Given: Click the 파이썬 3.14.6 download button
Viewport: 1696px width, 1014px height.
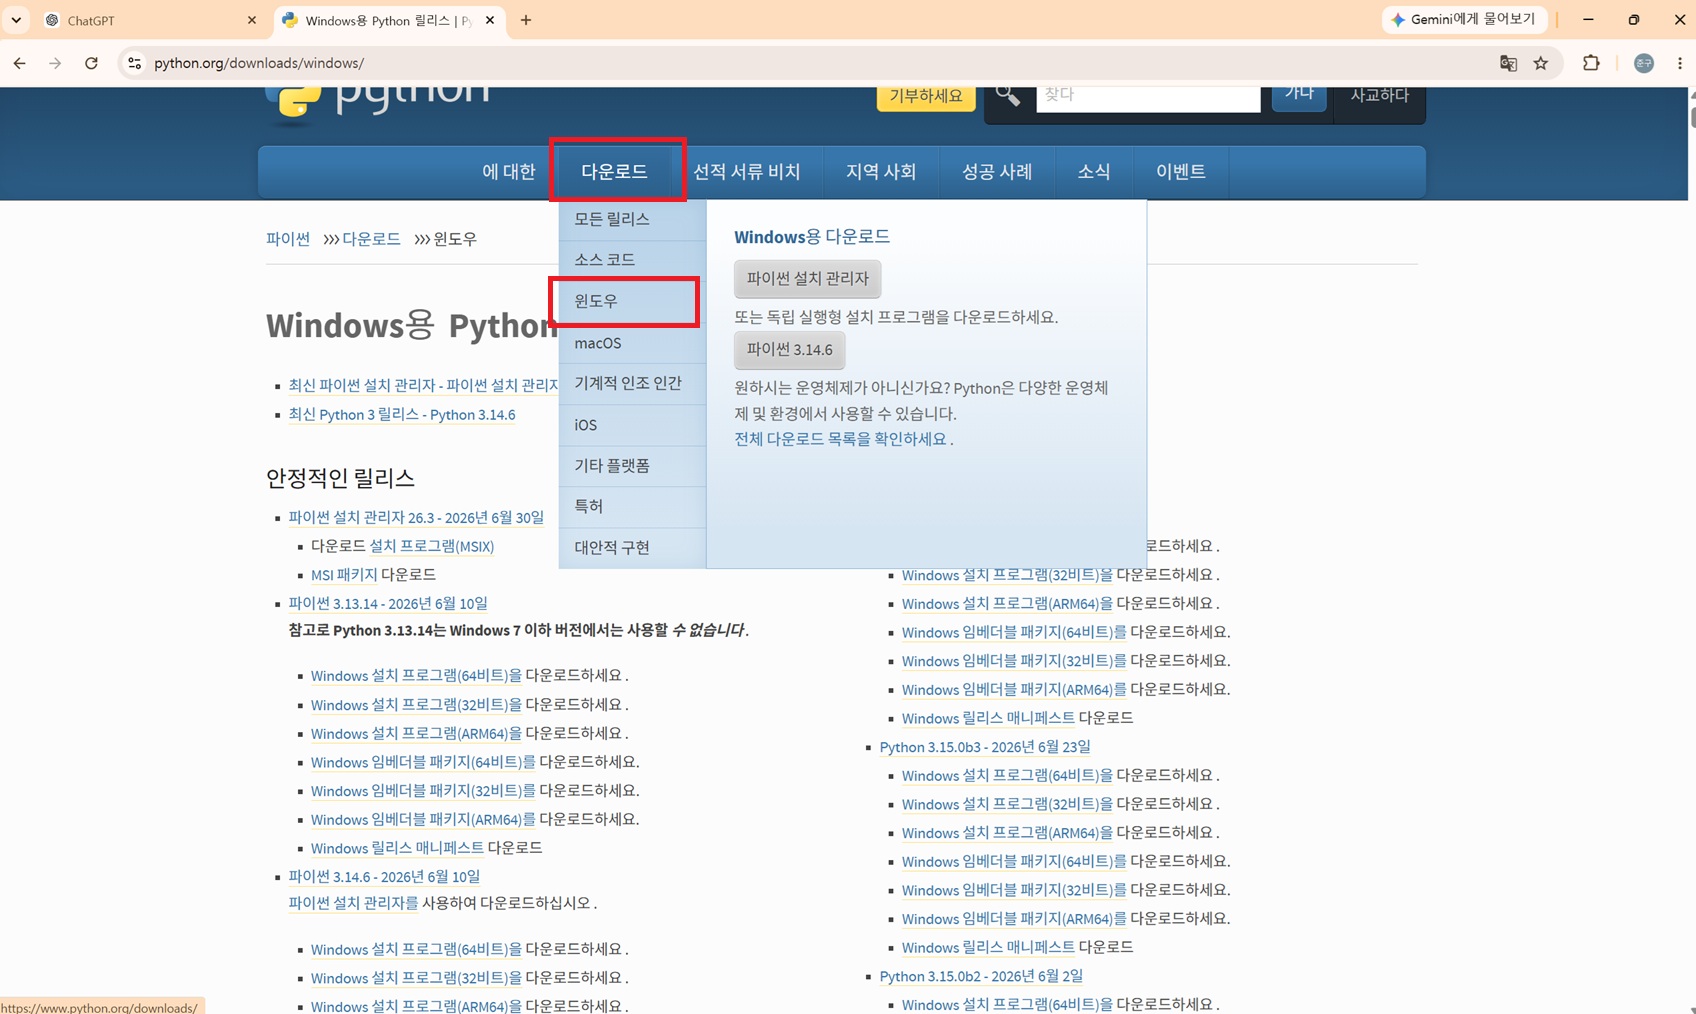Looking at the screenshot, I should click(790, 350).
